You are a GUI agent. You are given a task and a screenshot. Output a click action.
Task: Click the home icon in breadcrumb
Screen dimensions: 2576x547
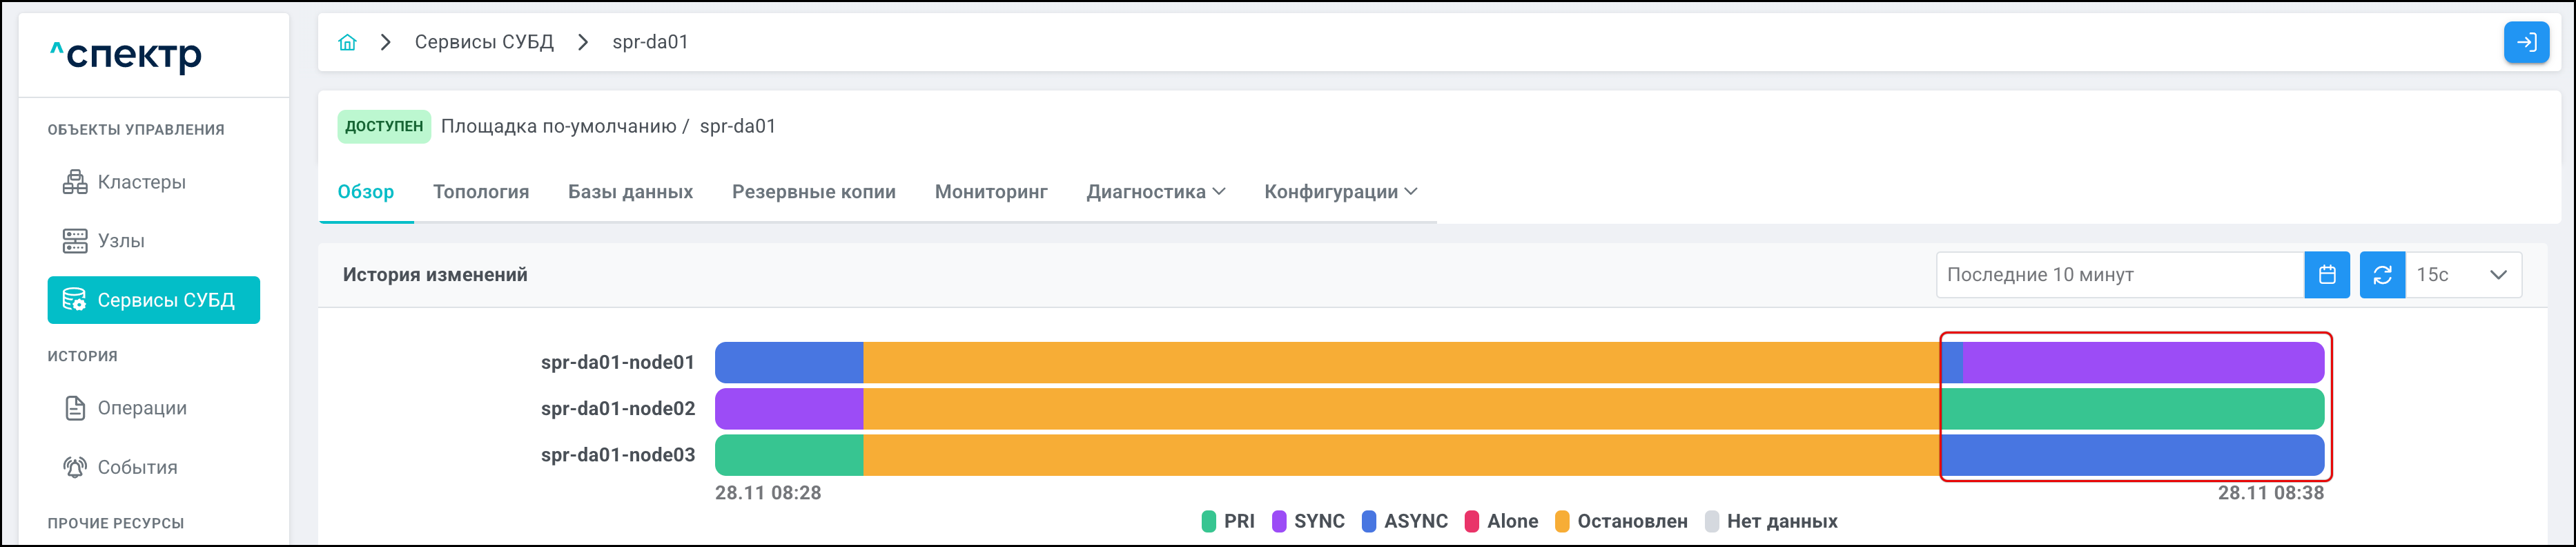347,42
